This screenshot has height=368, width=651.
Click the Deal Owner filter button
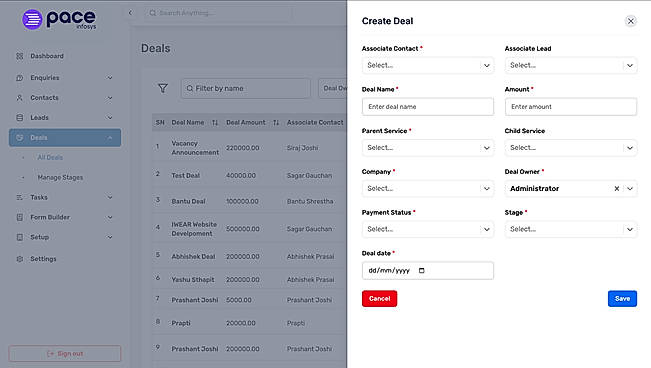tap(333, 88)
